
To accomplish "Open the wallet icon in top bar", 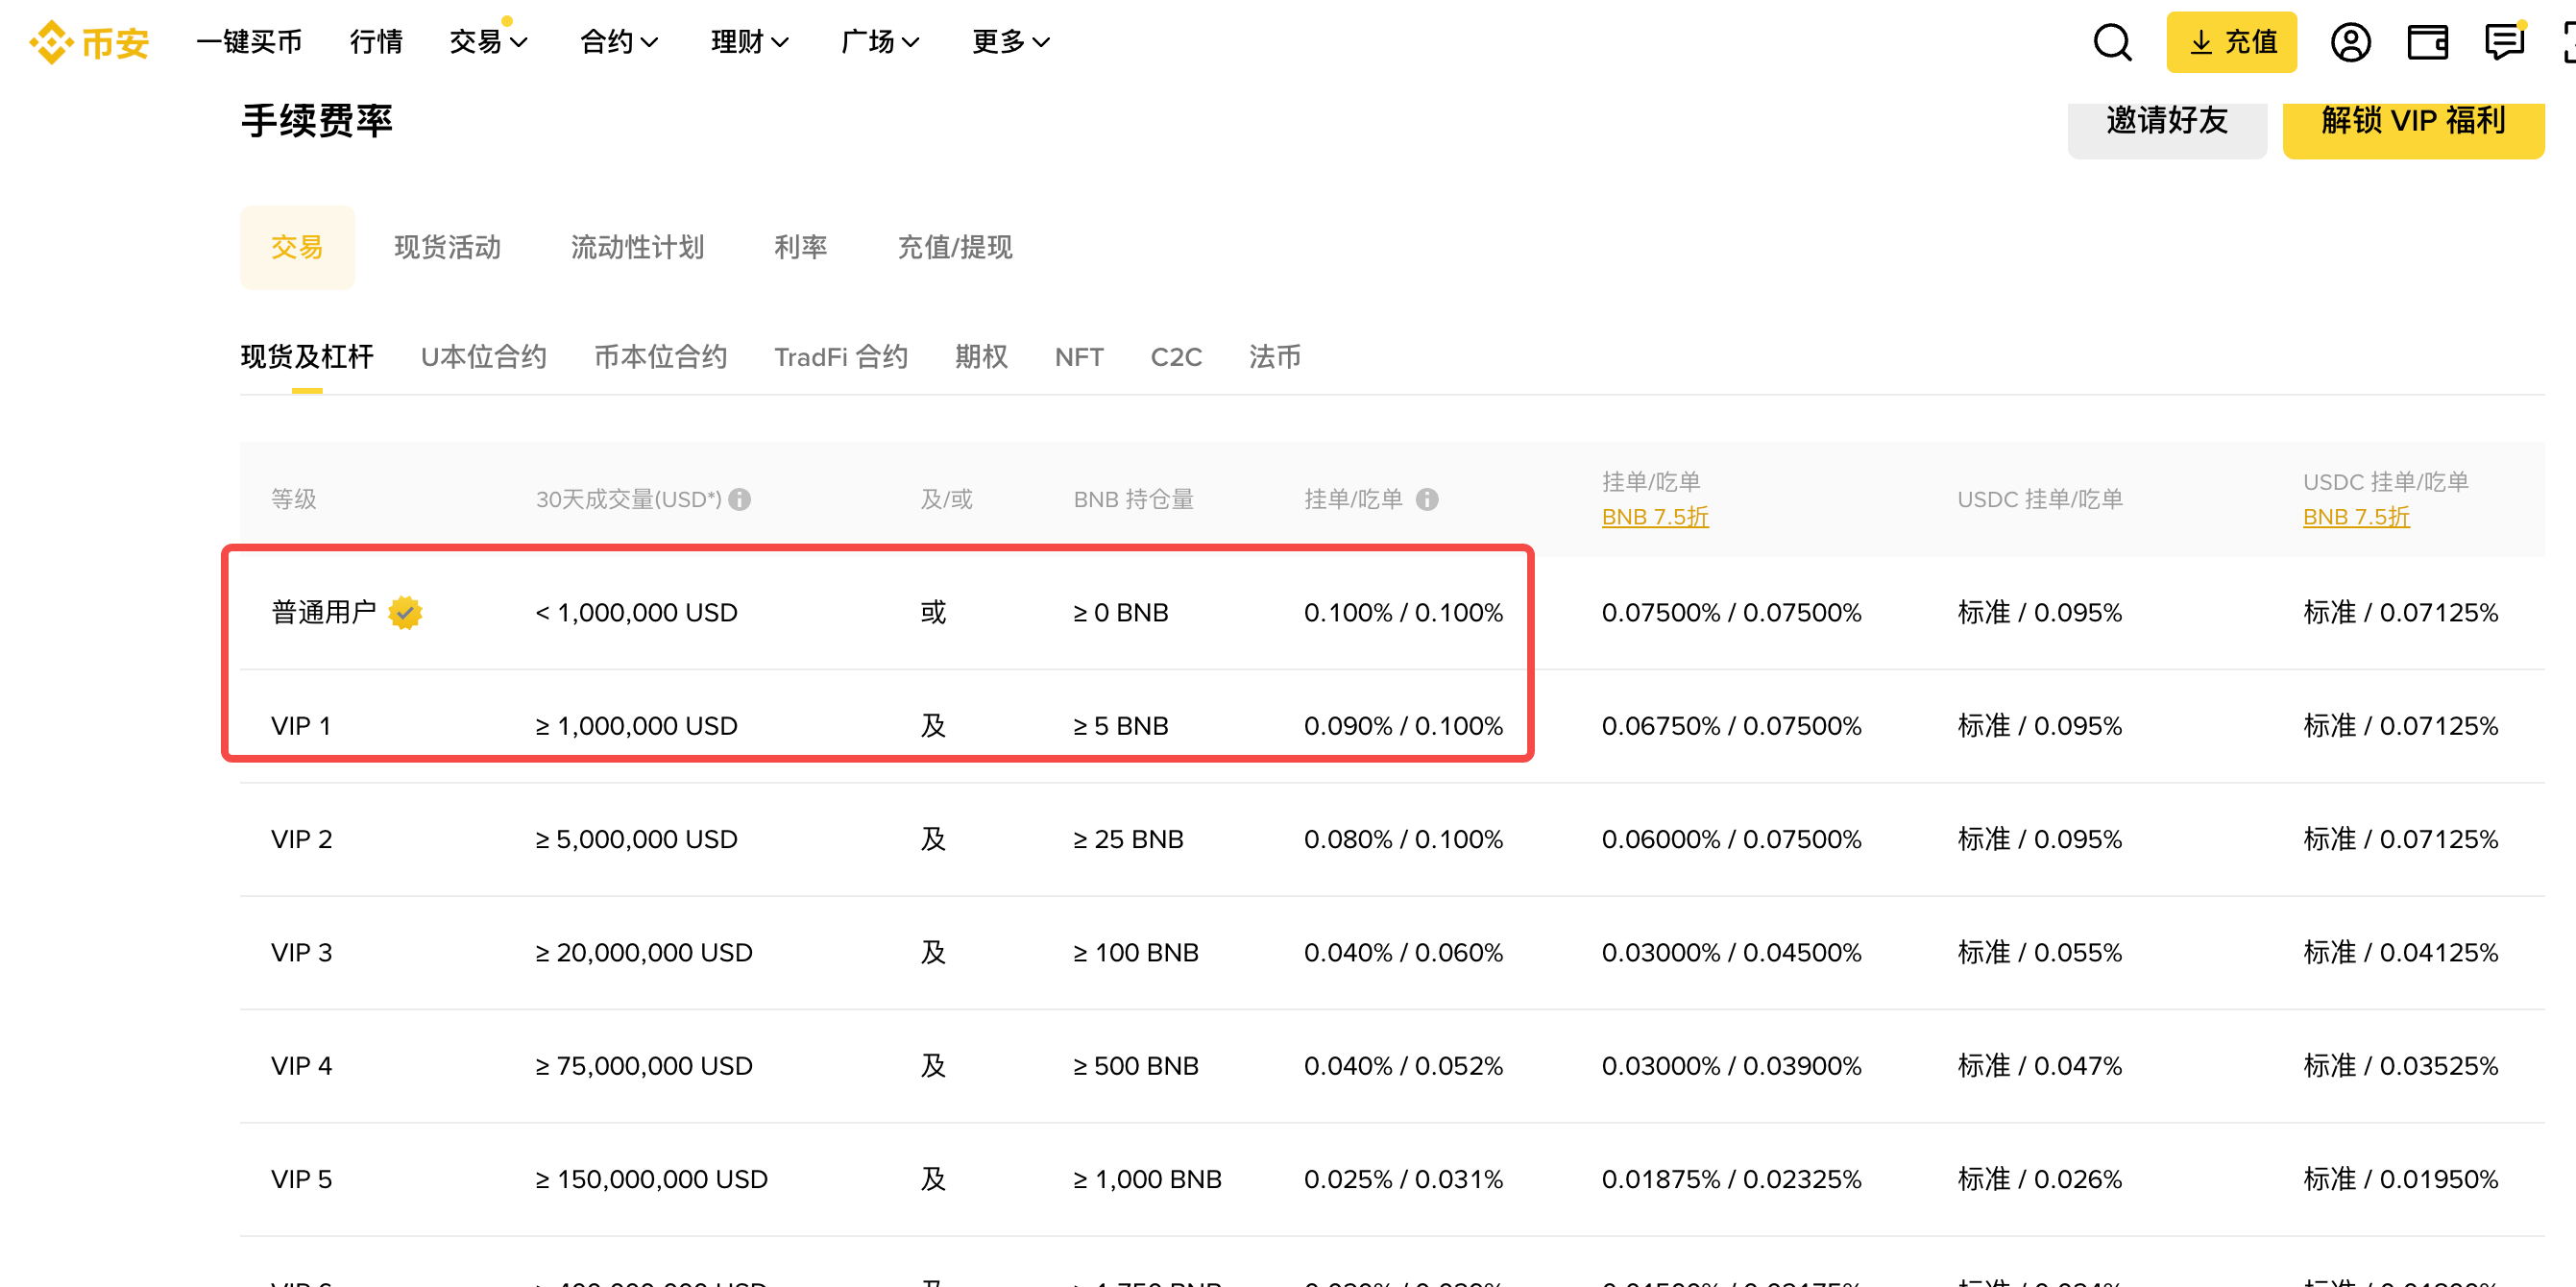I will coord(2428,42).
